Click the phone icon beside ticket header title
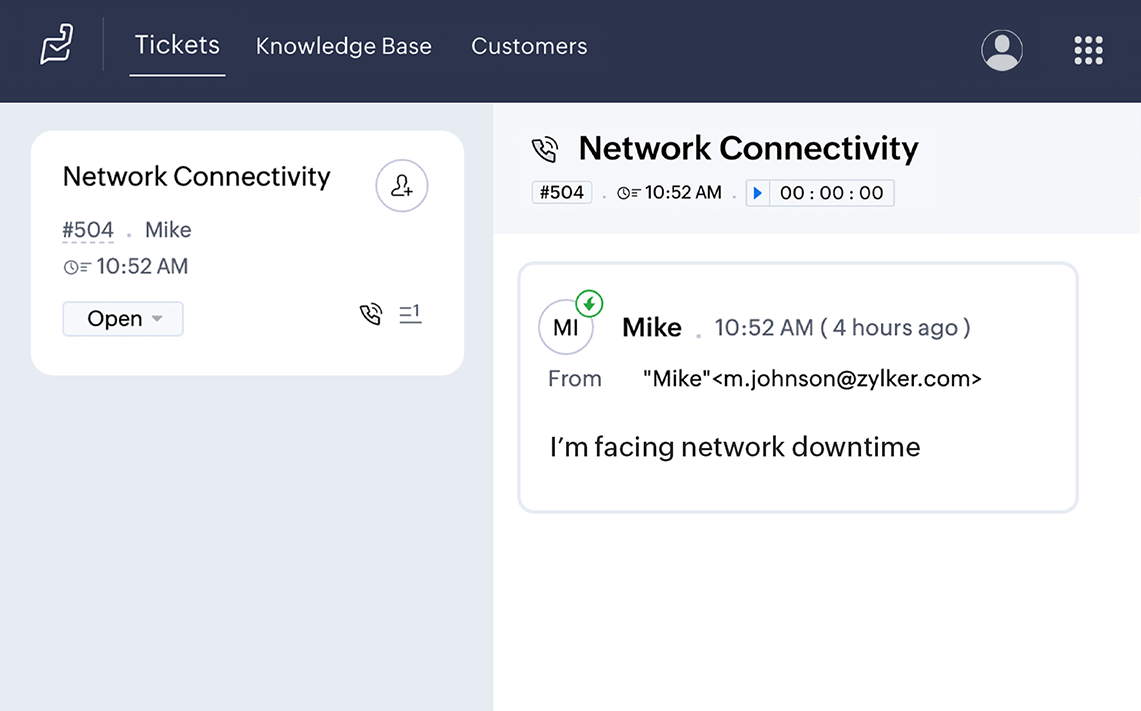Image resolution: width=1141 pixels, height=711 pixels. (x=544, y=150)
